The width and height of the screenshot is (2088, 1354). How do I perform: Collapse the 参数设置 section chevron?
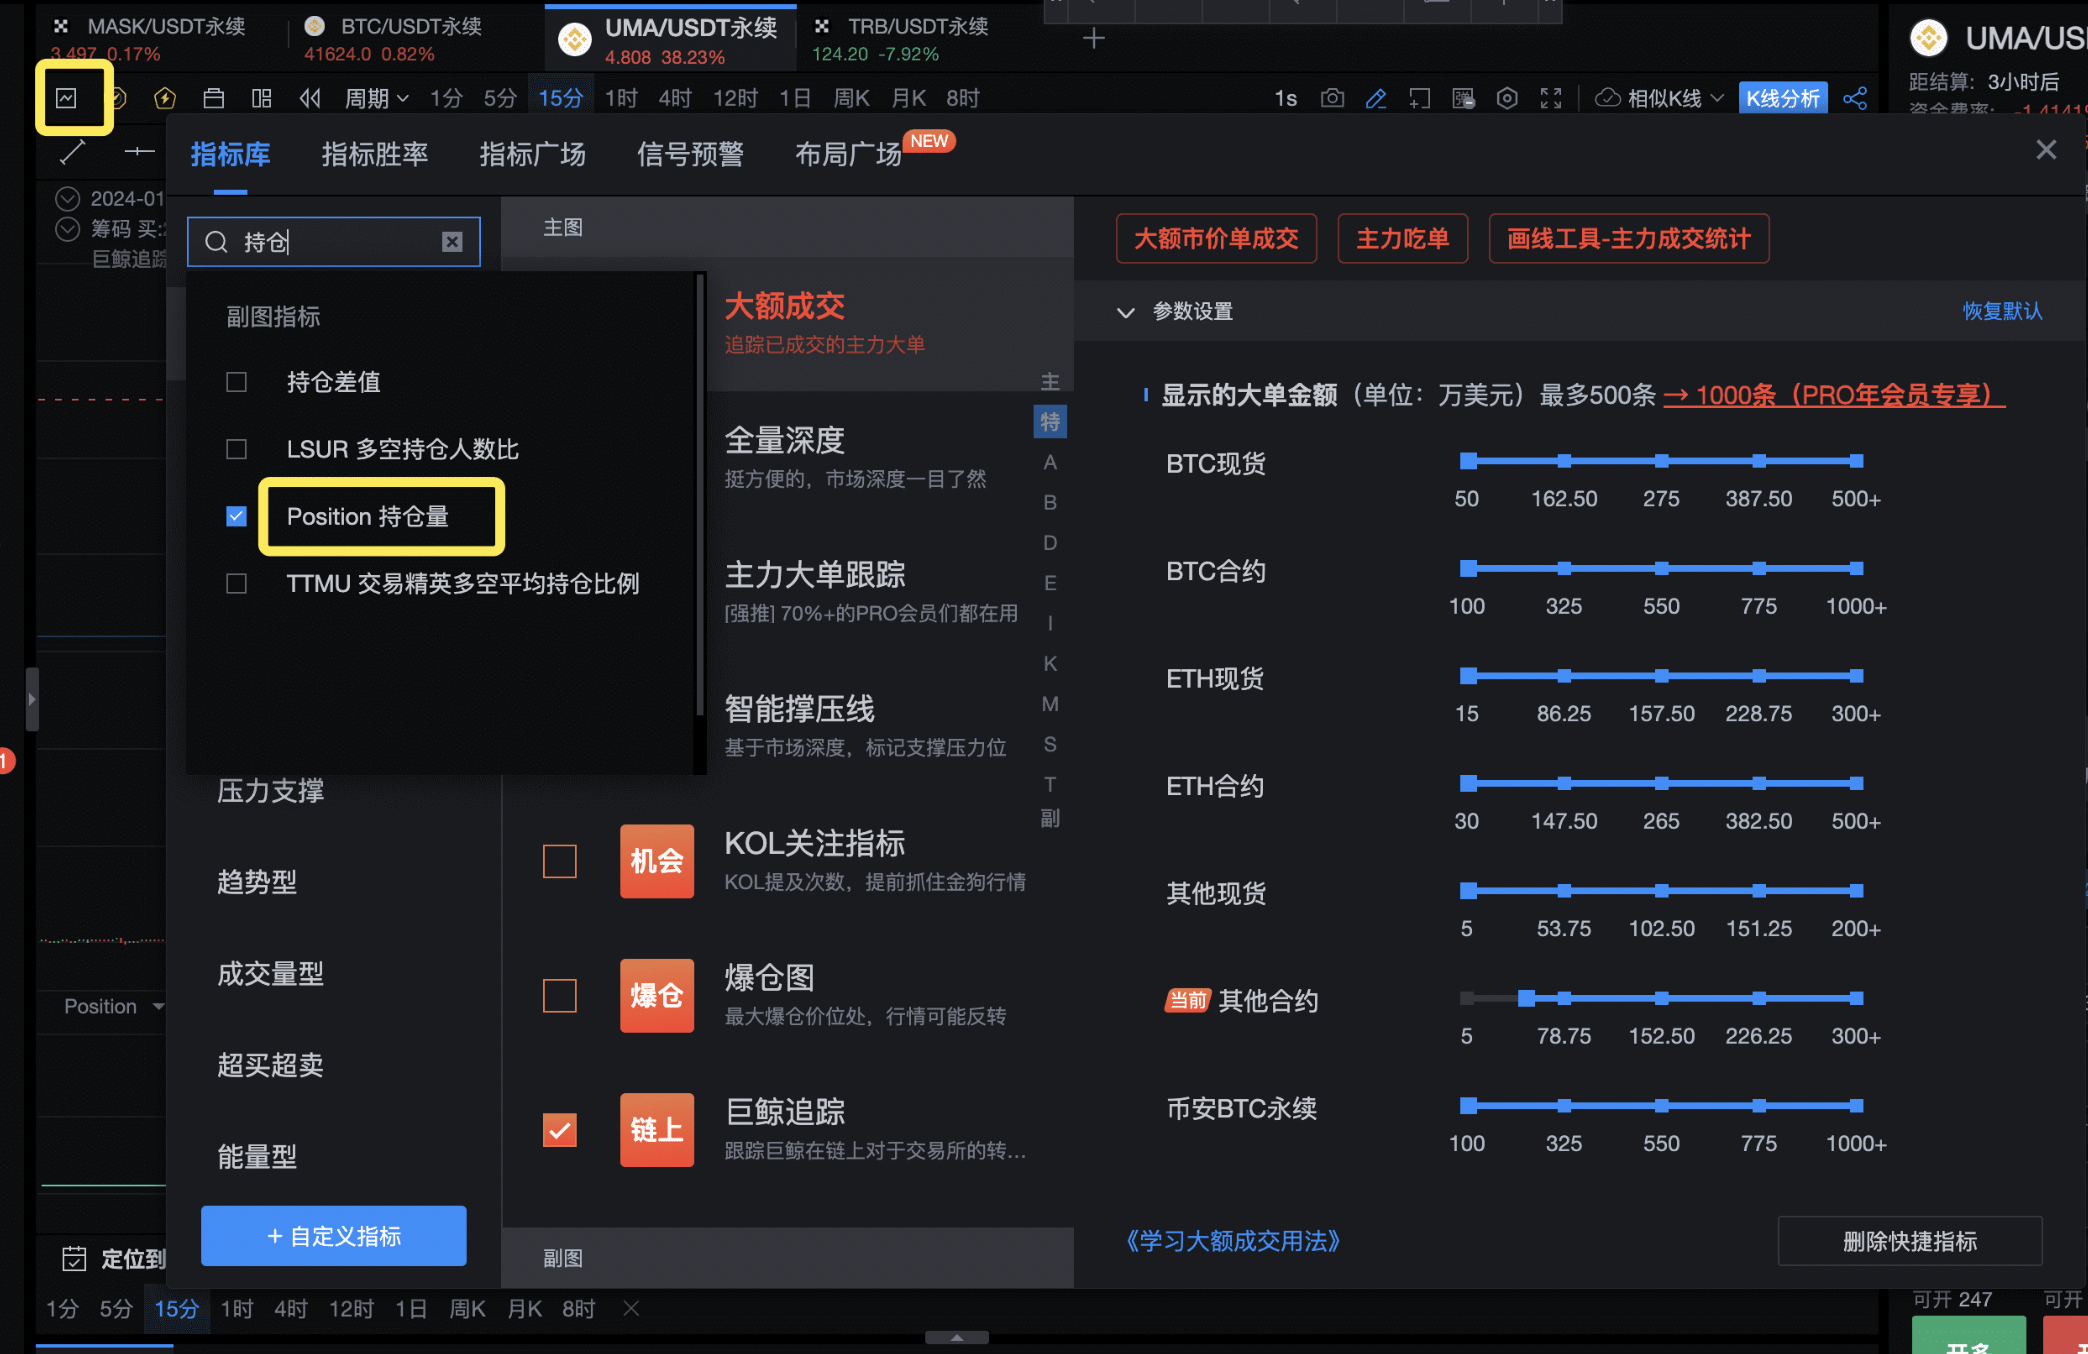(x=1125, y=312)
